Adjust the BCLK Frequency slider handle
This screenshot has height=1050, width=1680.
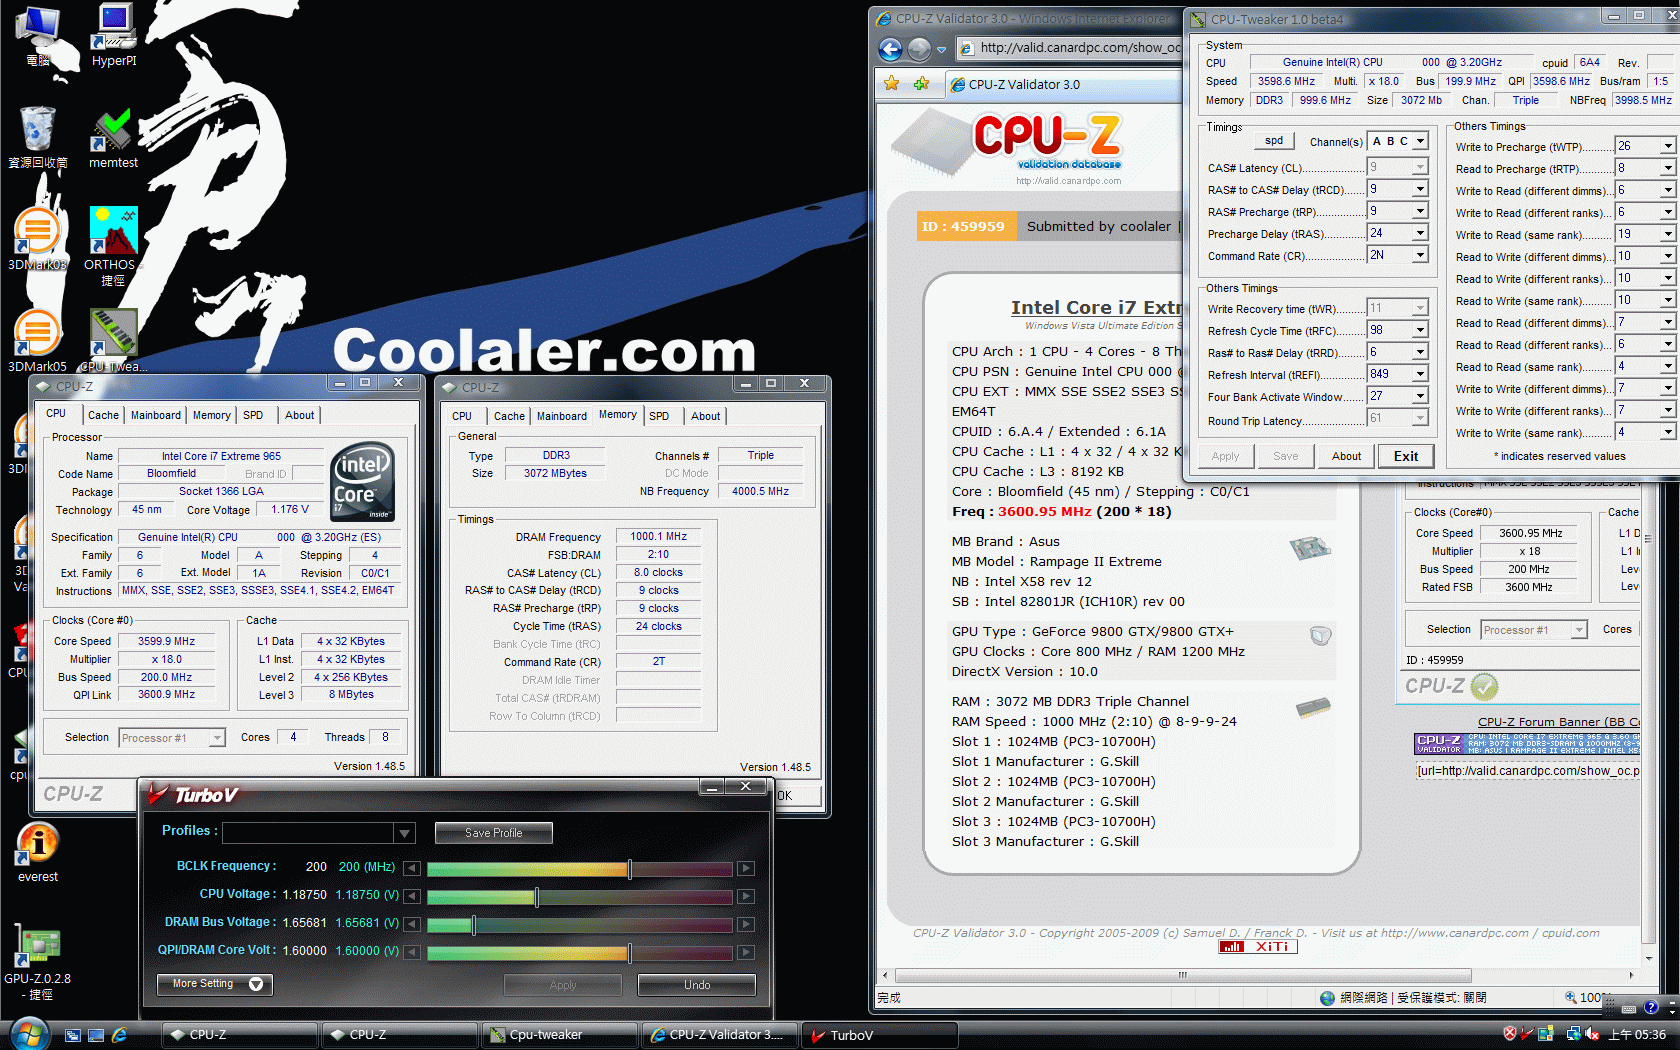pyautogui.click(x=629, y=869)
